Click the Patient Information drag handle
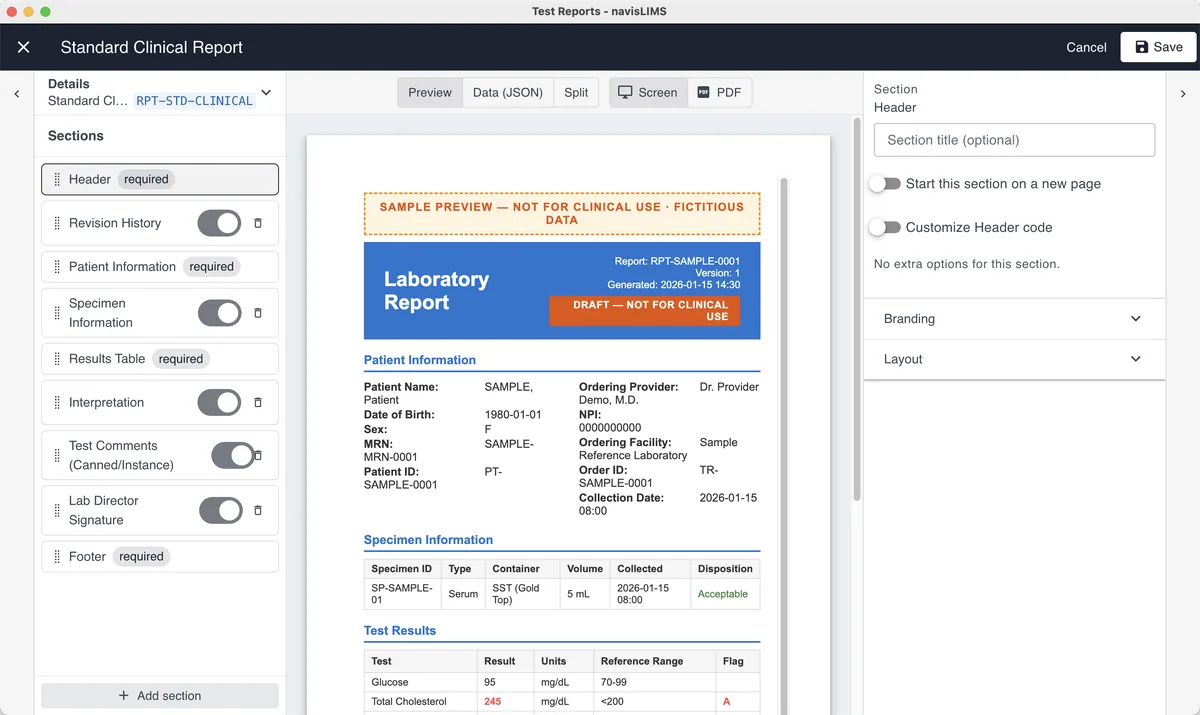The image size is (1200, 715). pyautogui.click(x=57, y=267)
